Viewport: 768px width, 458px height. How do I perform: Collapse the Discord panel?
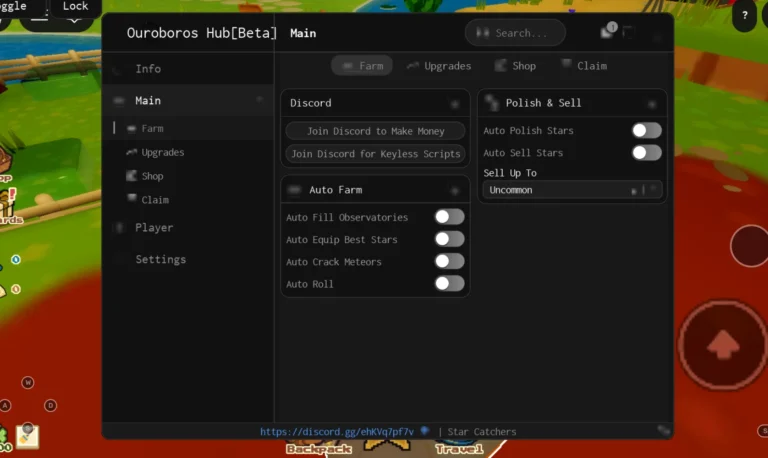[x=455, y=104]
